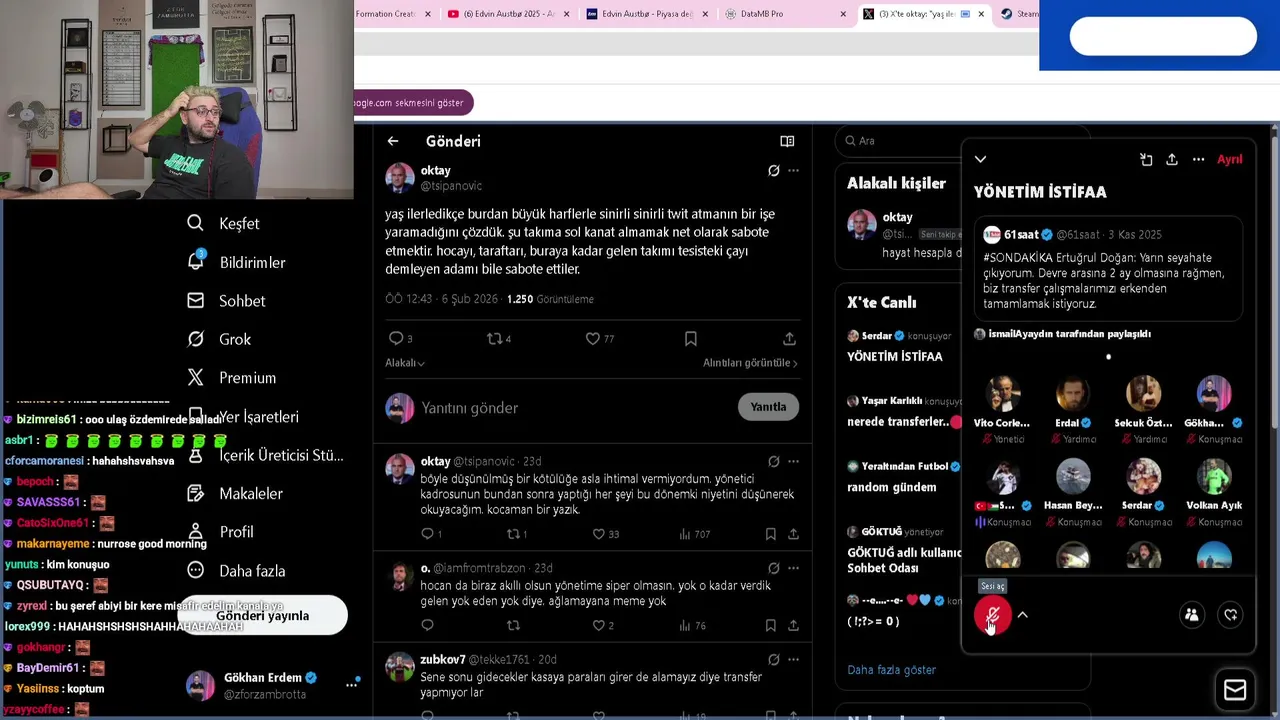
Task: Open İçerik Üreticisi Stüdyosu item
Action: pos(266,455)
